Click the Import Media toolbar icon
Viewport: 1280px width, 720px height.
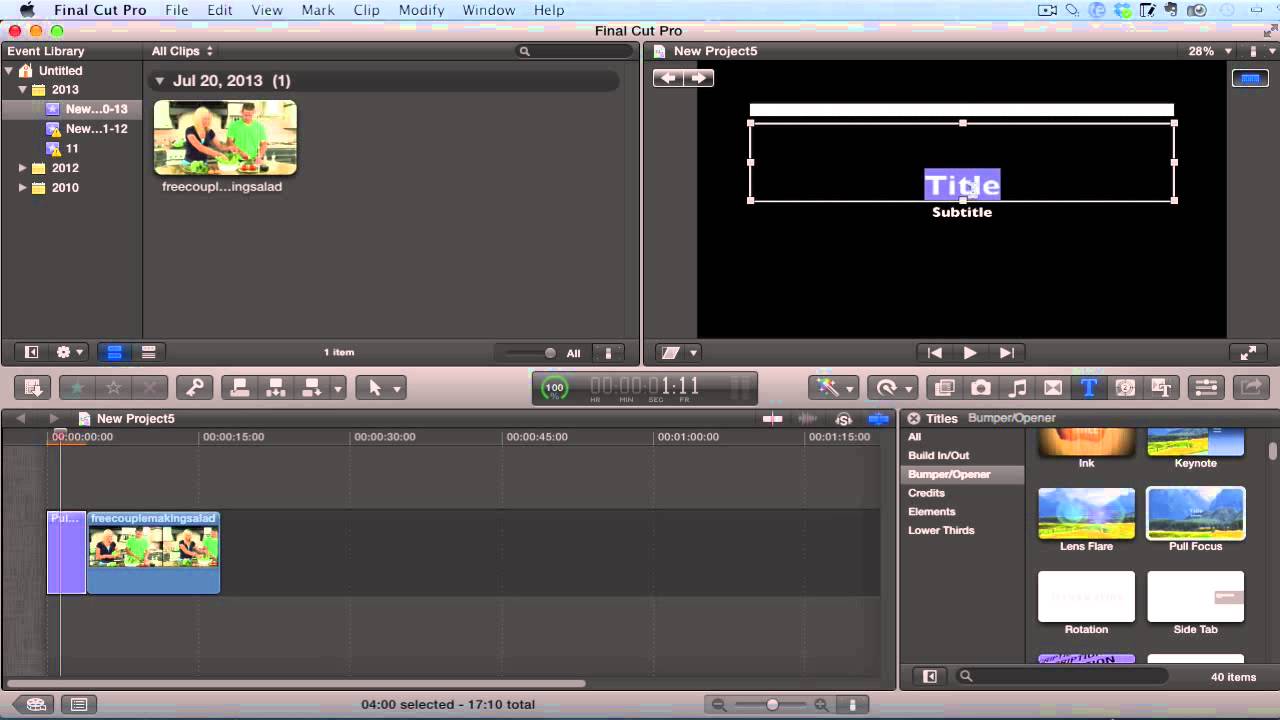32,388
